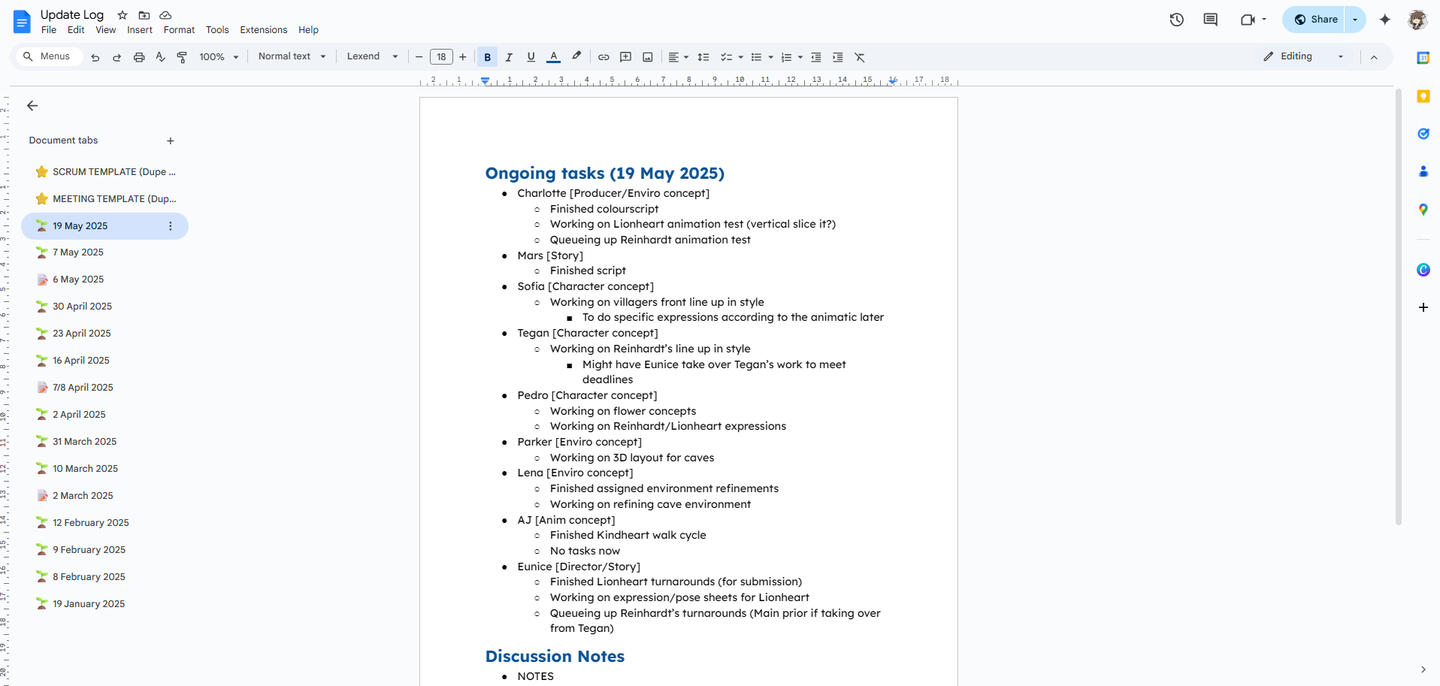Click the insert image icon

click(648, 57)
